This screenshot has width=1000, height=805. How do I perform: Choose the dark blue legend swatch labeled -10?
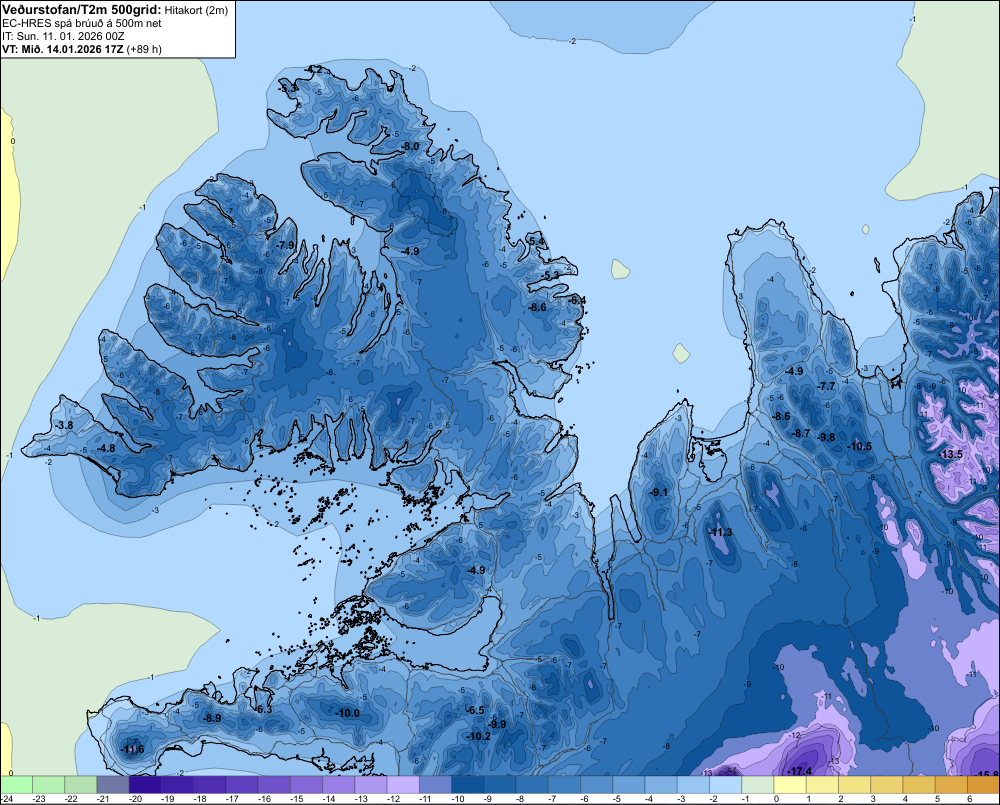[x=467, y=784]
